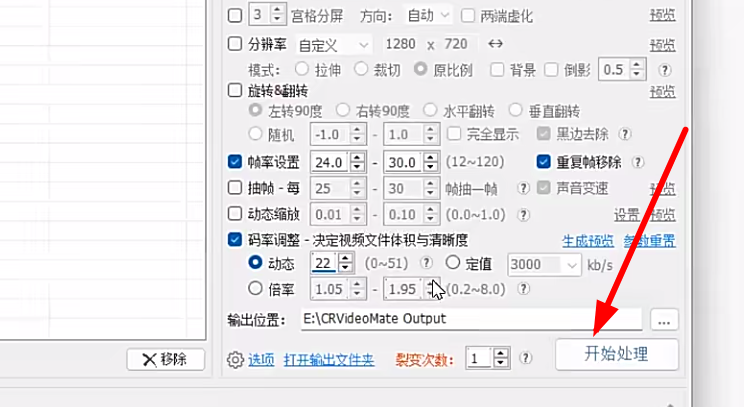Click the help icon after (0~51) range
This screenshot has height=407, width=744.
(x=427, y=263)
